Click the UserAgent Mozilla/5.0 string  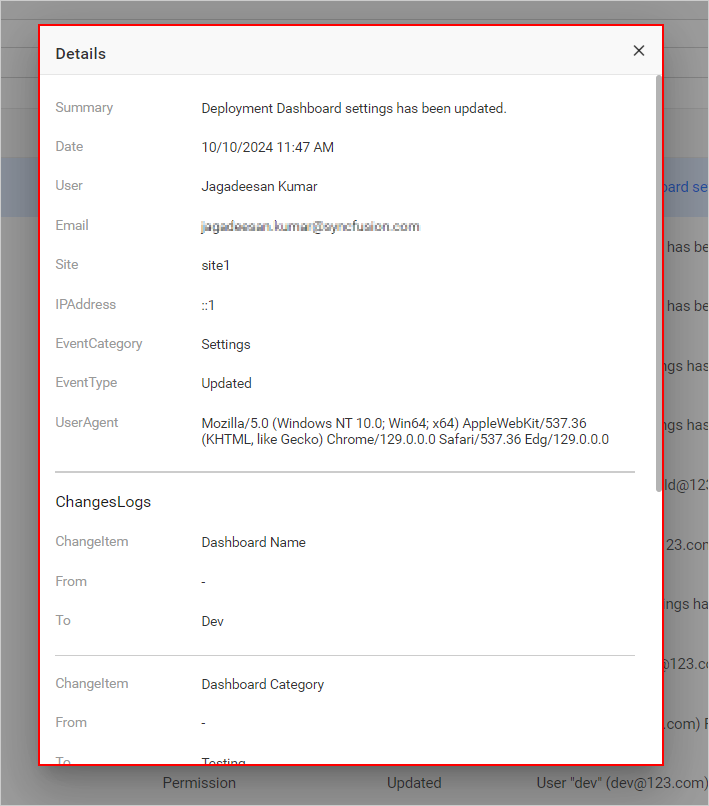click(x=405, y=431)
